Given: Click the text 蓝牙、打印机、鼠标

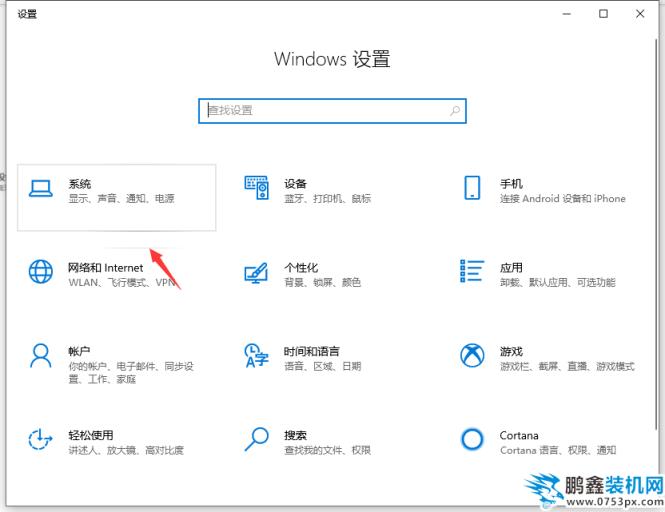Looking at the screenshot, I should click(327, 199).
